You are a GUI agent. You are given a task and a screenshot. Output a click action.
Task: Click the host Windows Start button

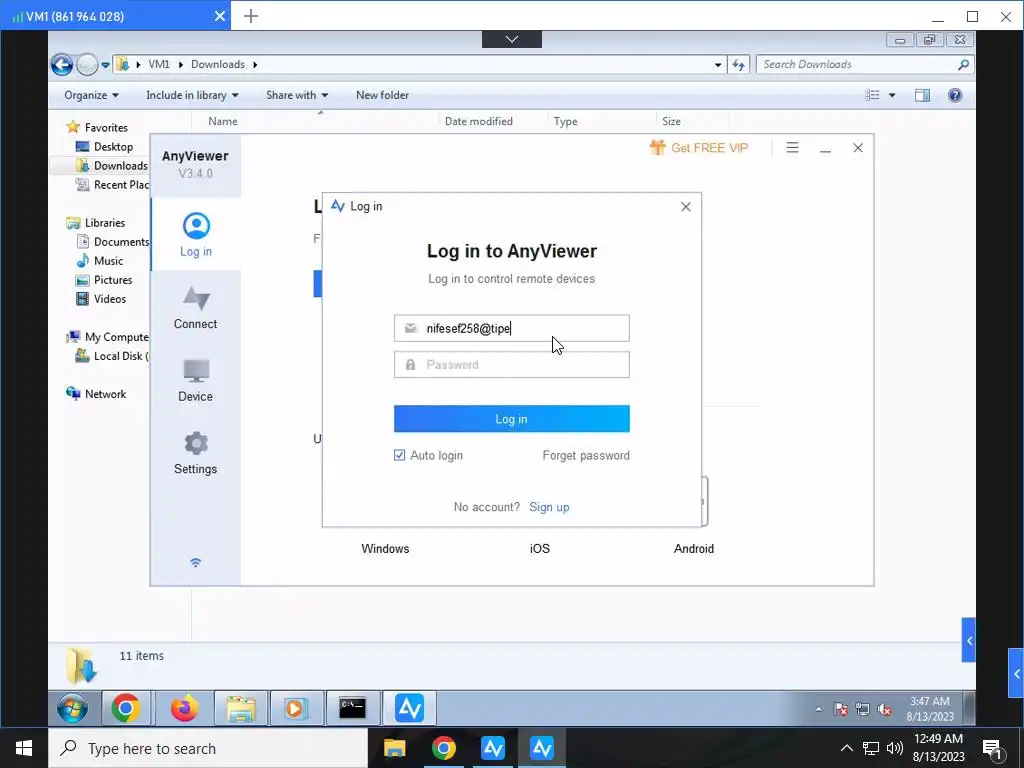click(24, 748)
